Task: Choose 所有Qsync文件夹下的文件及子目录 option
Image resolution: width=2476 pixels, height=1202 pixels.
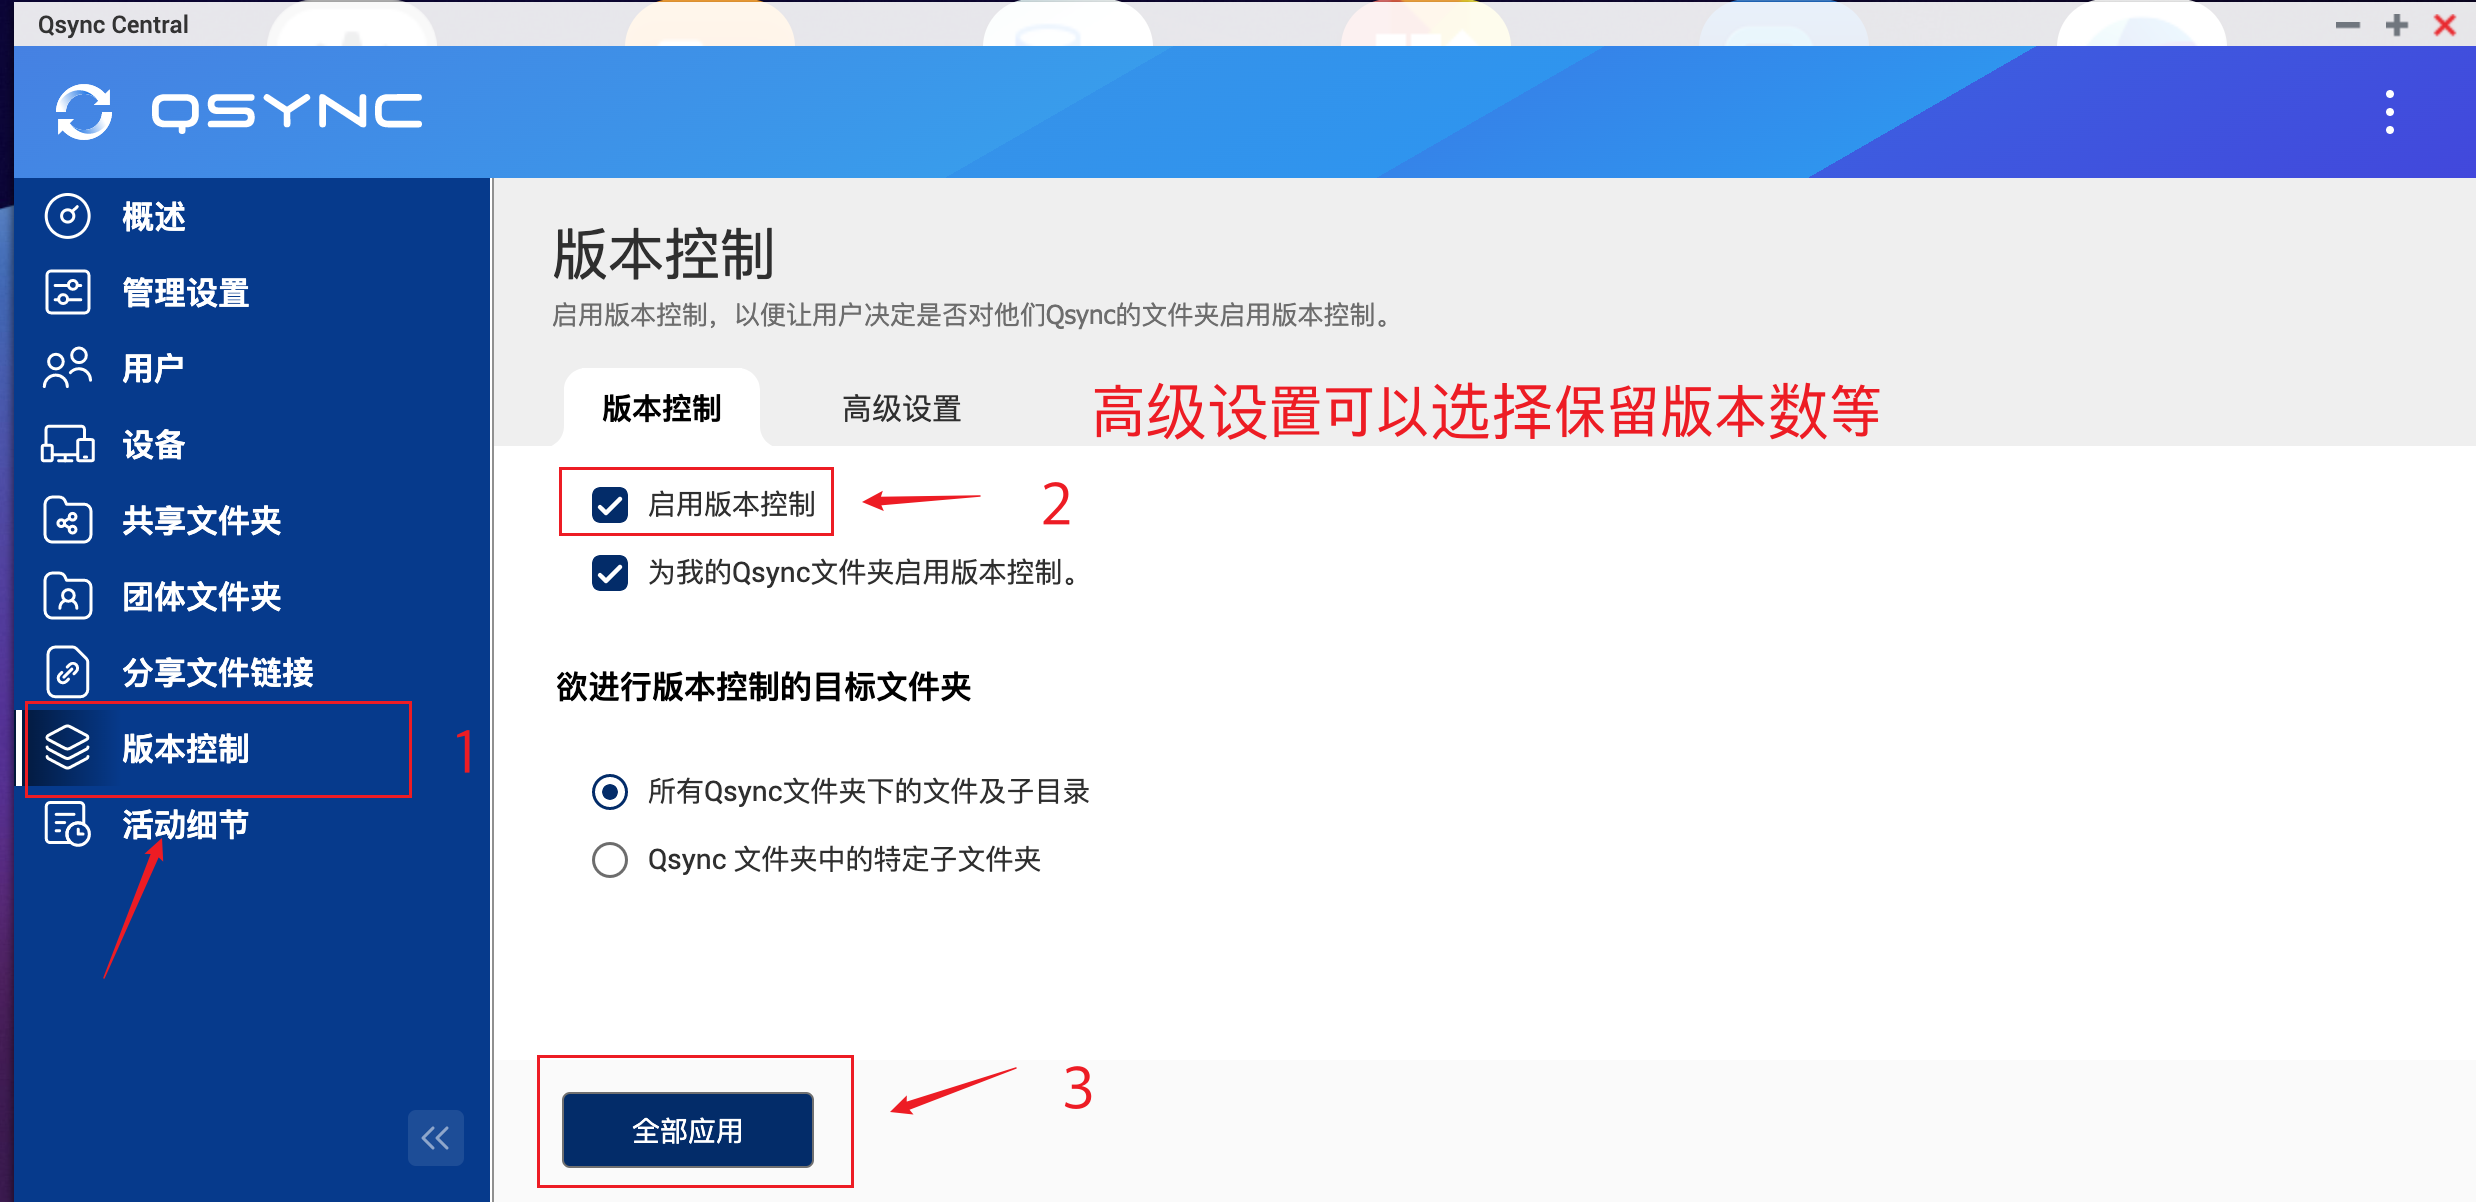Action: click(x=609, y=791)
